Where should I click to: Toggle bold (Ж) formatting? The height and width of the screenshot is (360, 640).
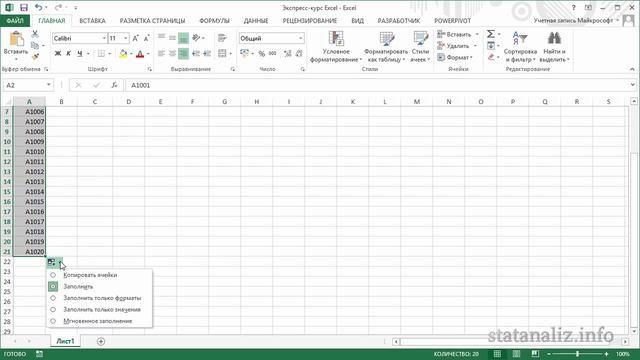click(x=58, y=53)
